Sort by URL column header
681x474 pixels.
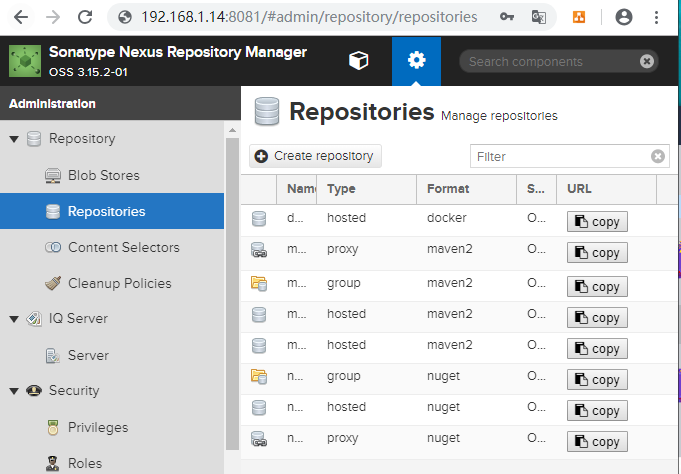(x=606, y=189)
